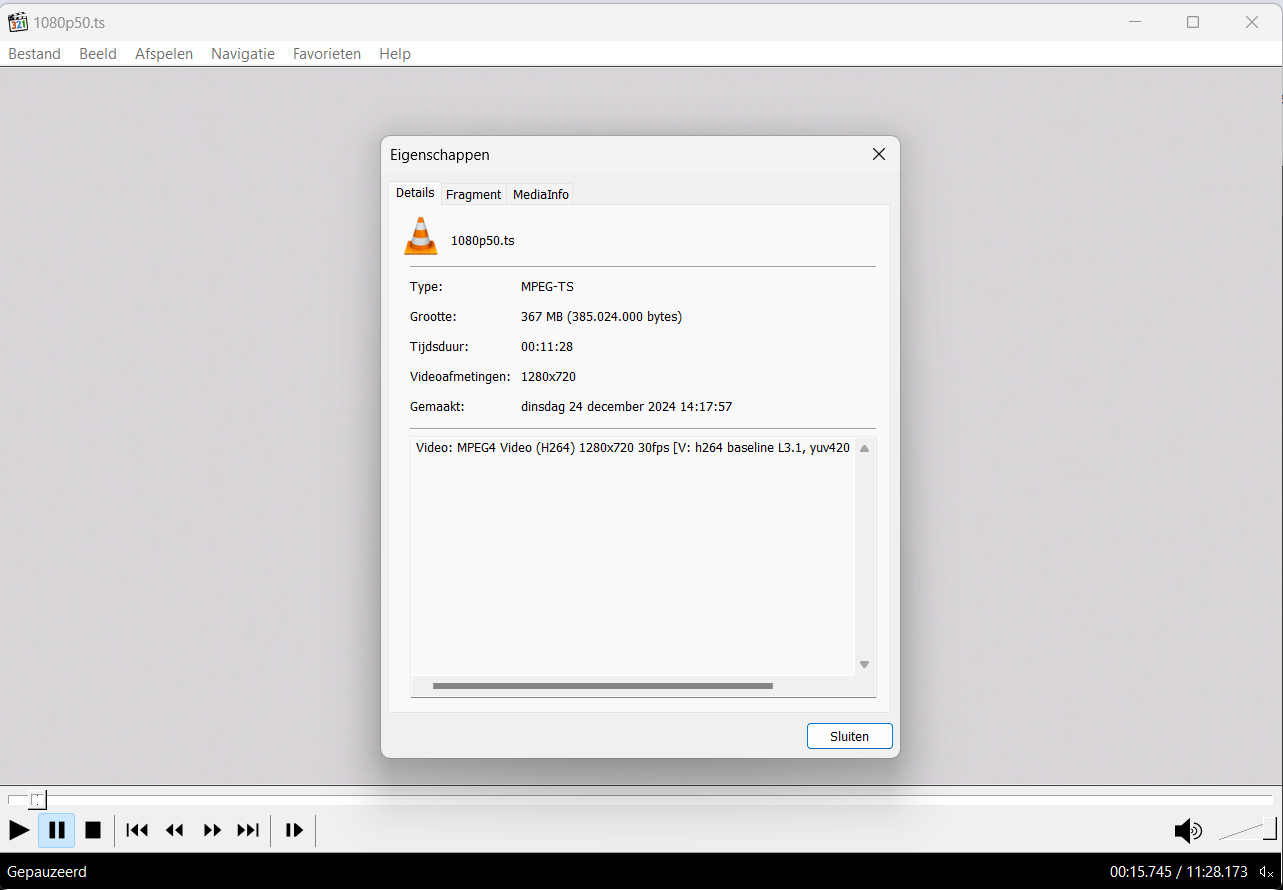Close the Eigenschappen dialog with X
Screen dimensions: 1283x890
879,154
